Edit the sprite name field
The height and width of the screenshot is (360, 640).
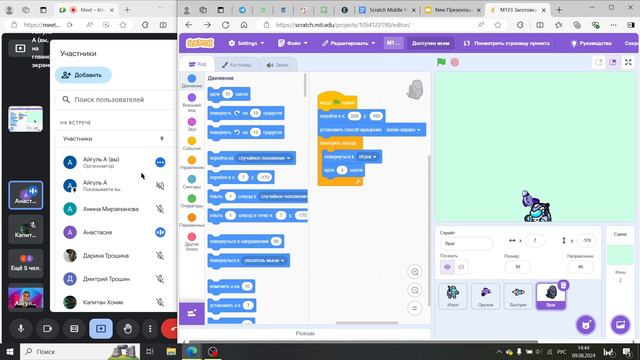466,243
